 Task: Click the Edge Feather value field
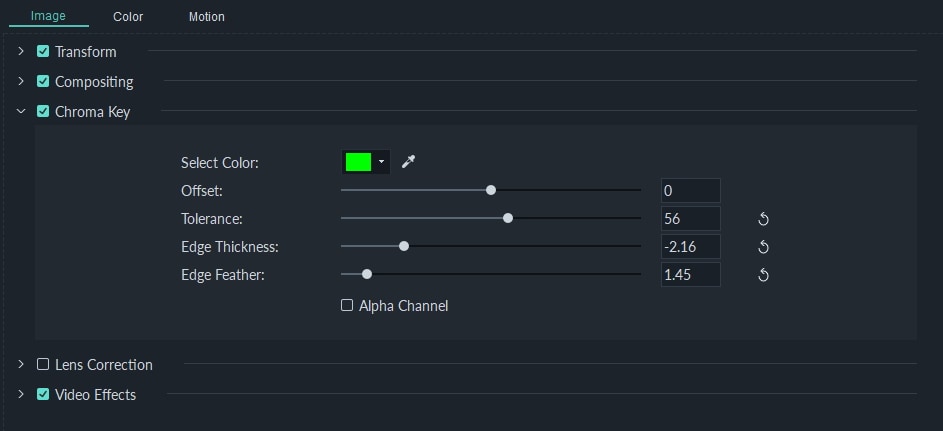pos(690,274)
